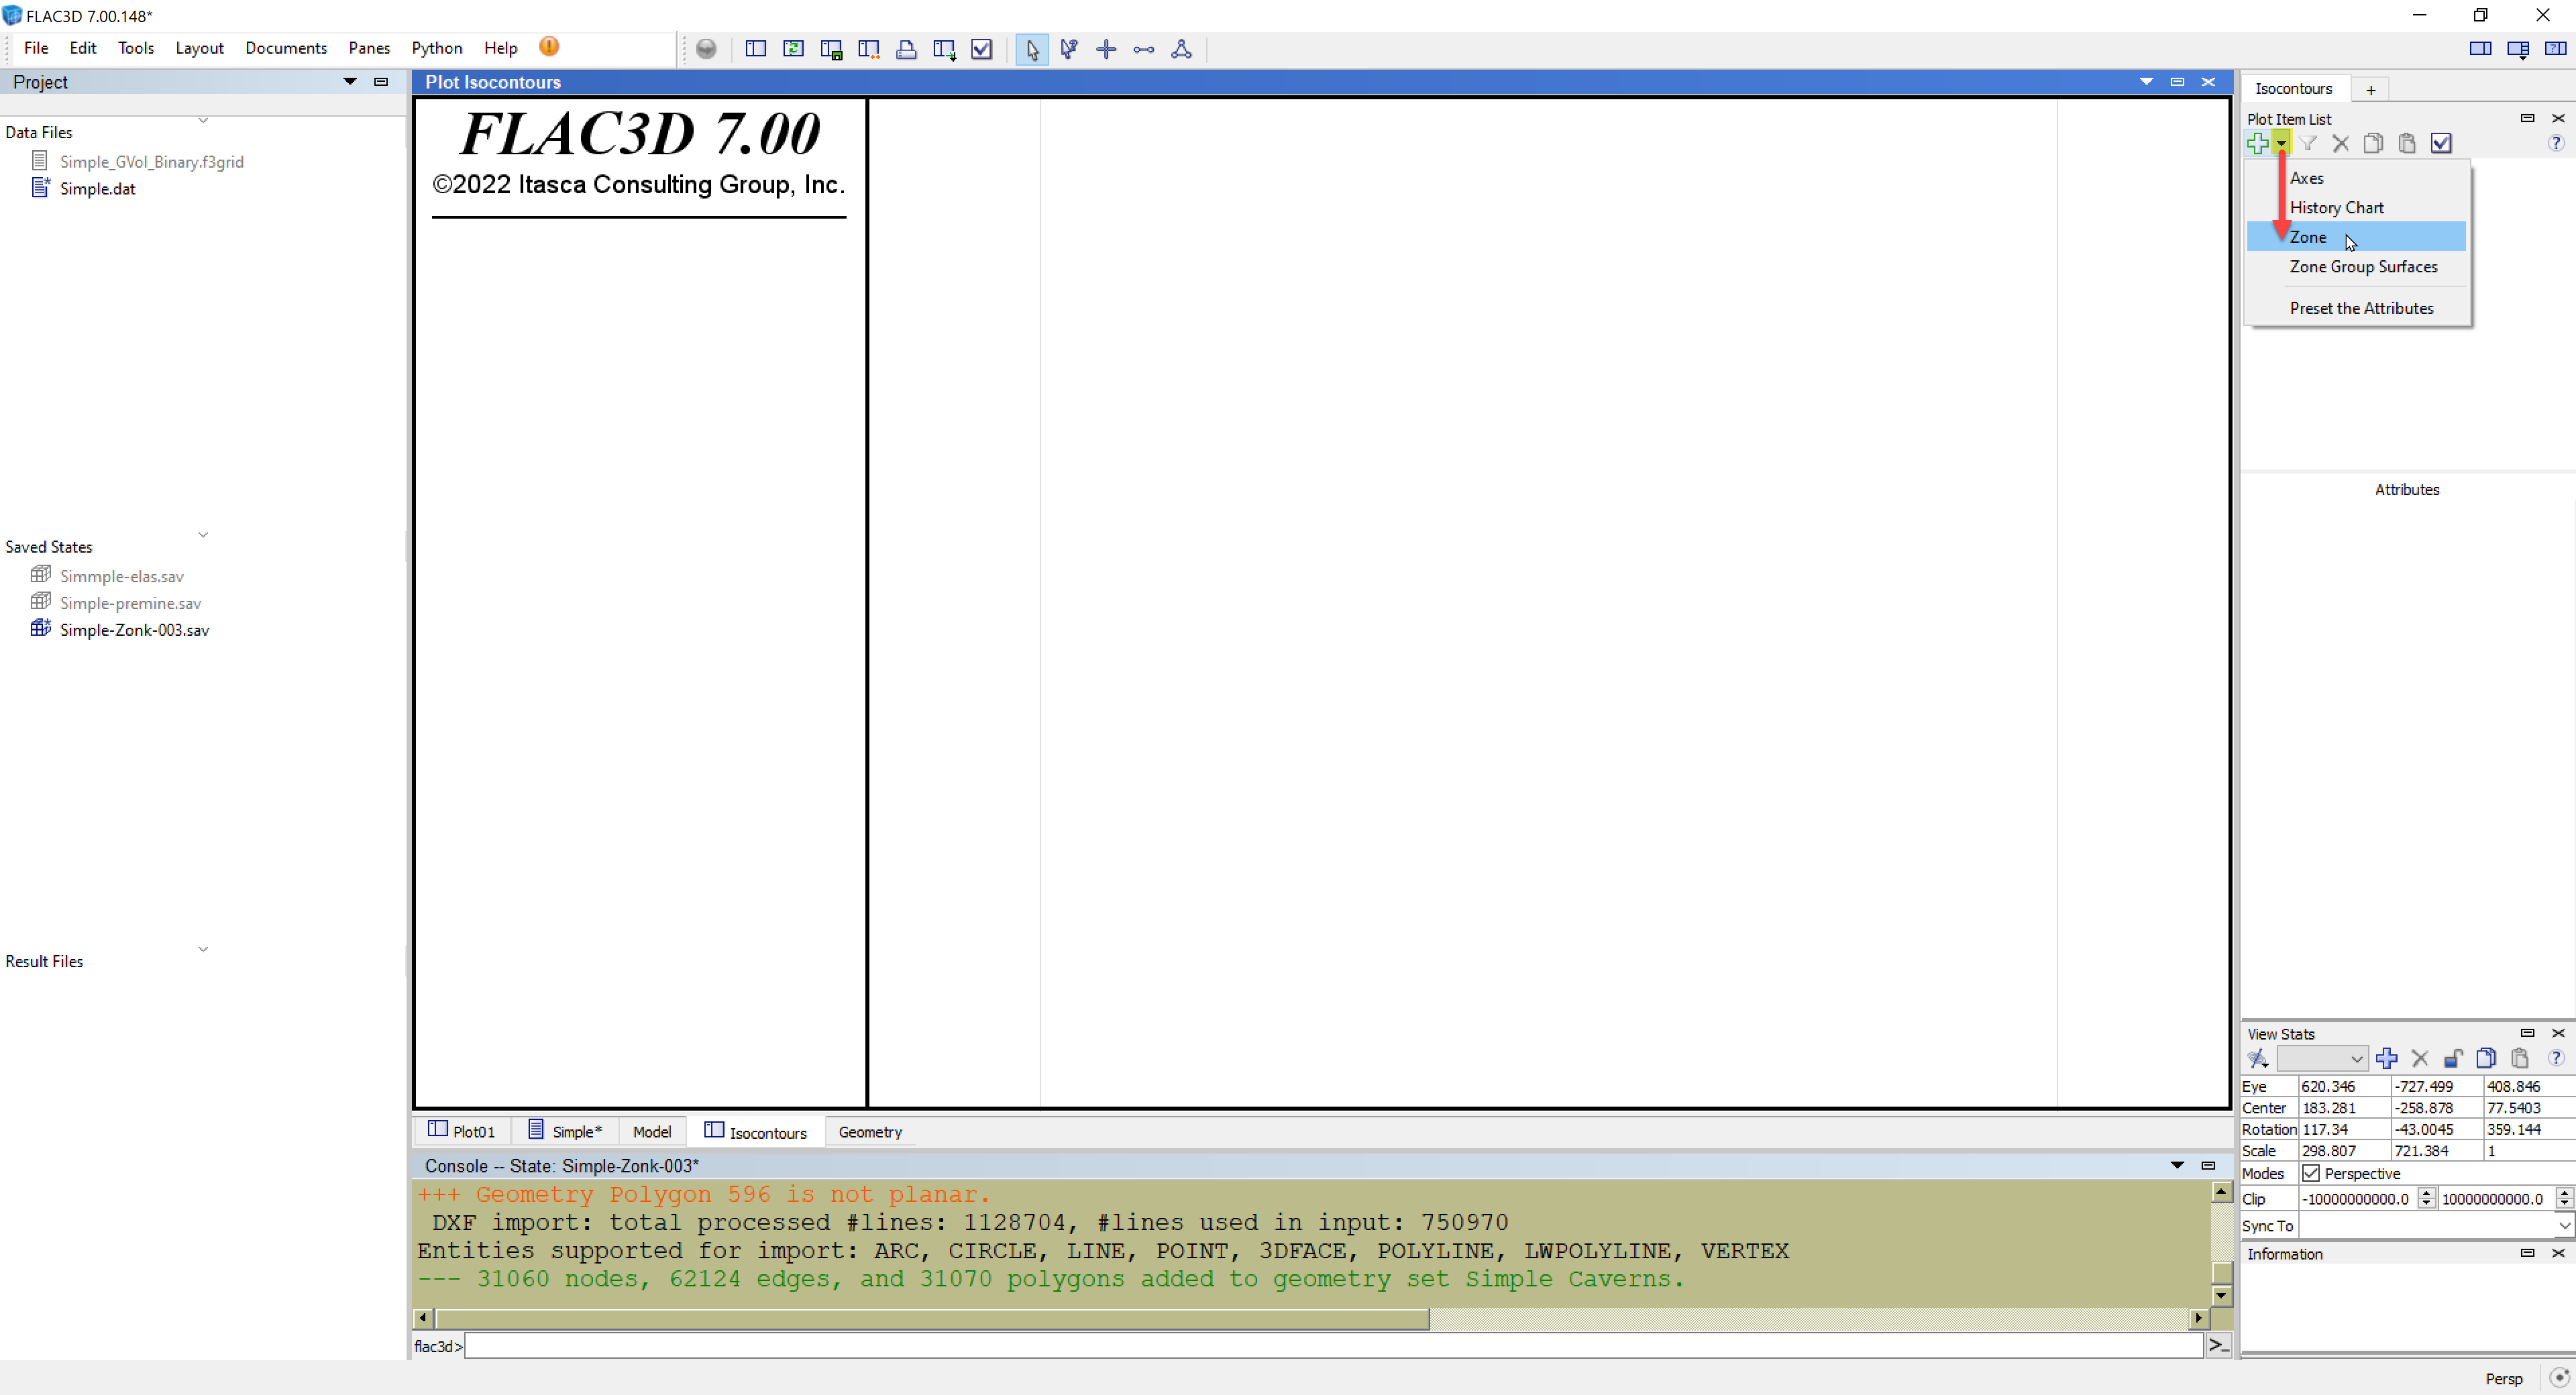Click the plot-with-save-disk icon in main toolbar
The width and height of the screenshot is (2576, 1395).
(x=831, y=49)
